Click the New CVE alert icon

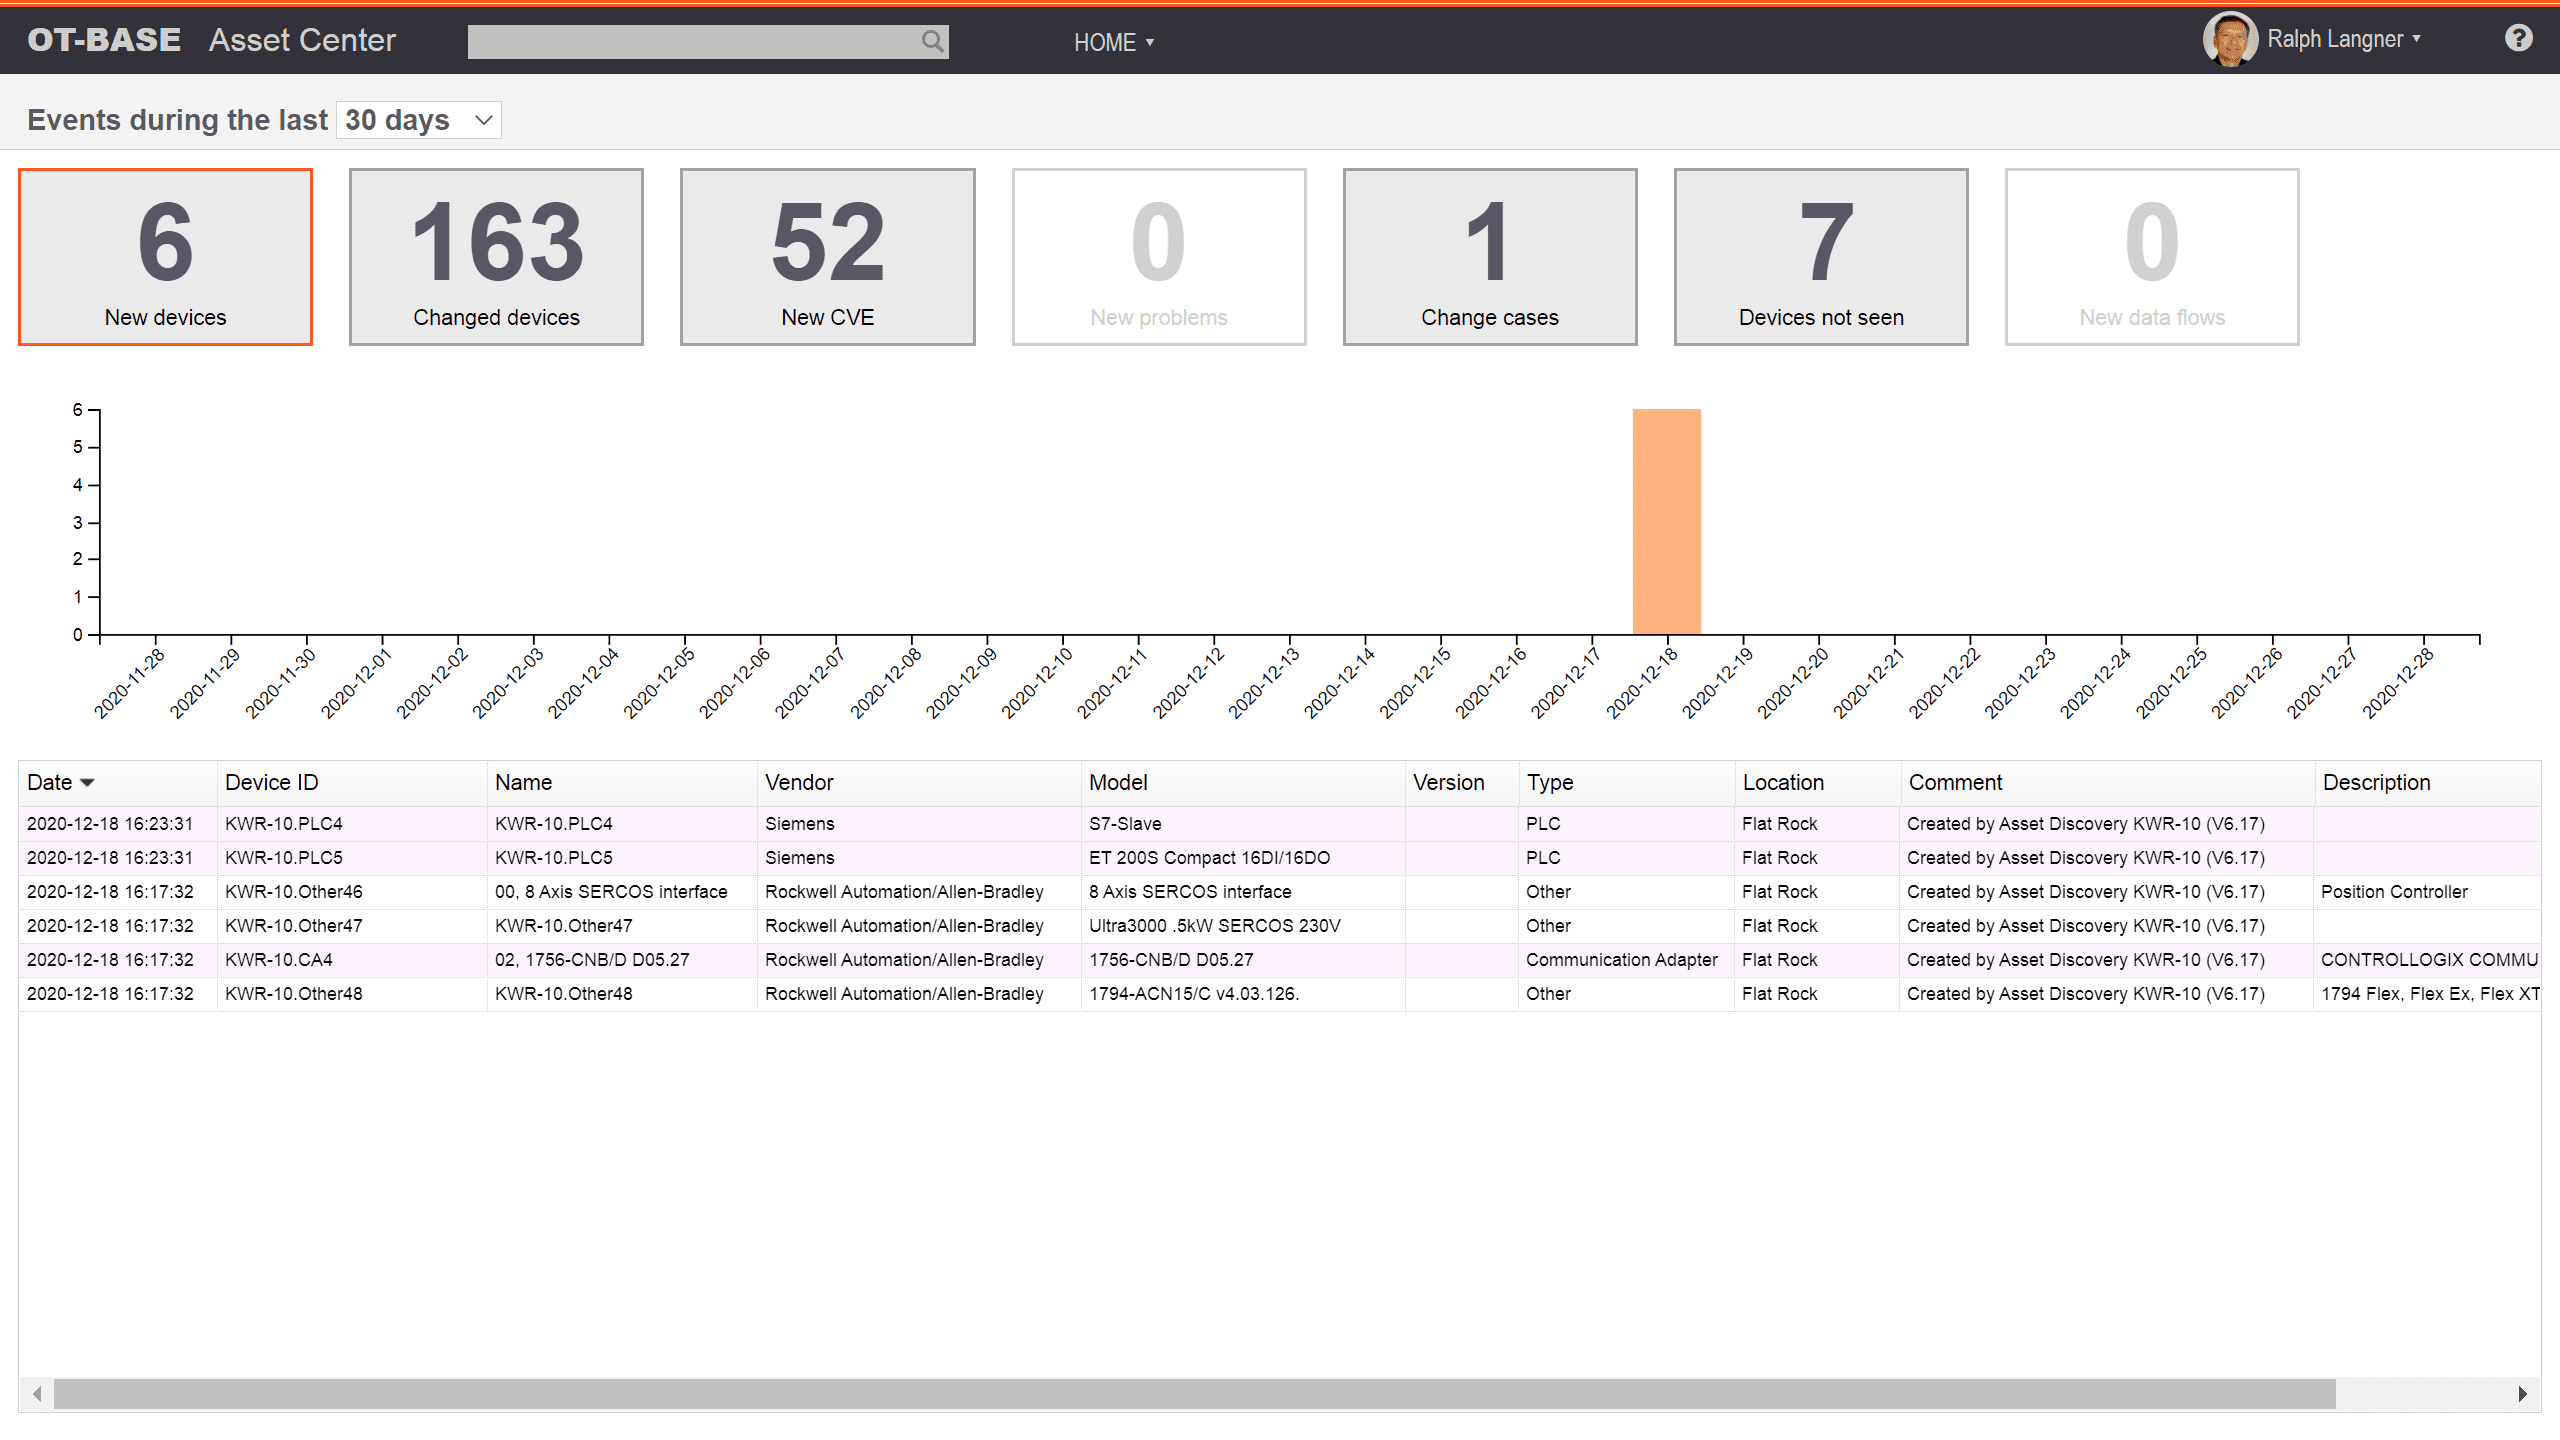pos(828,257)
